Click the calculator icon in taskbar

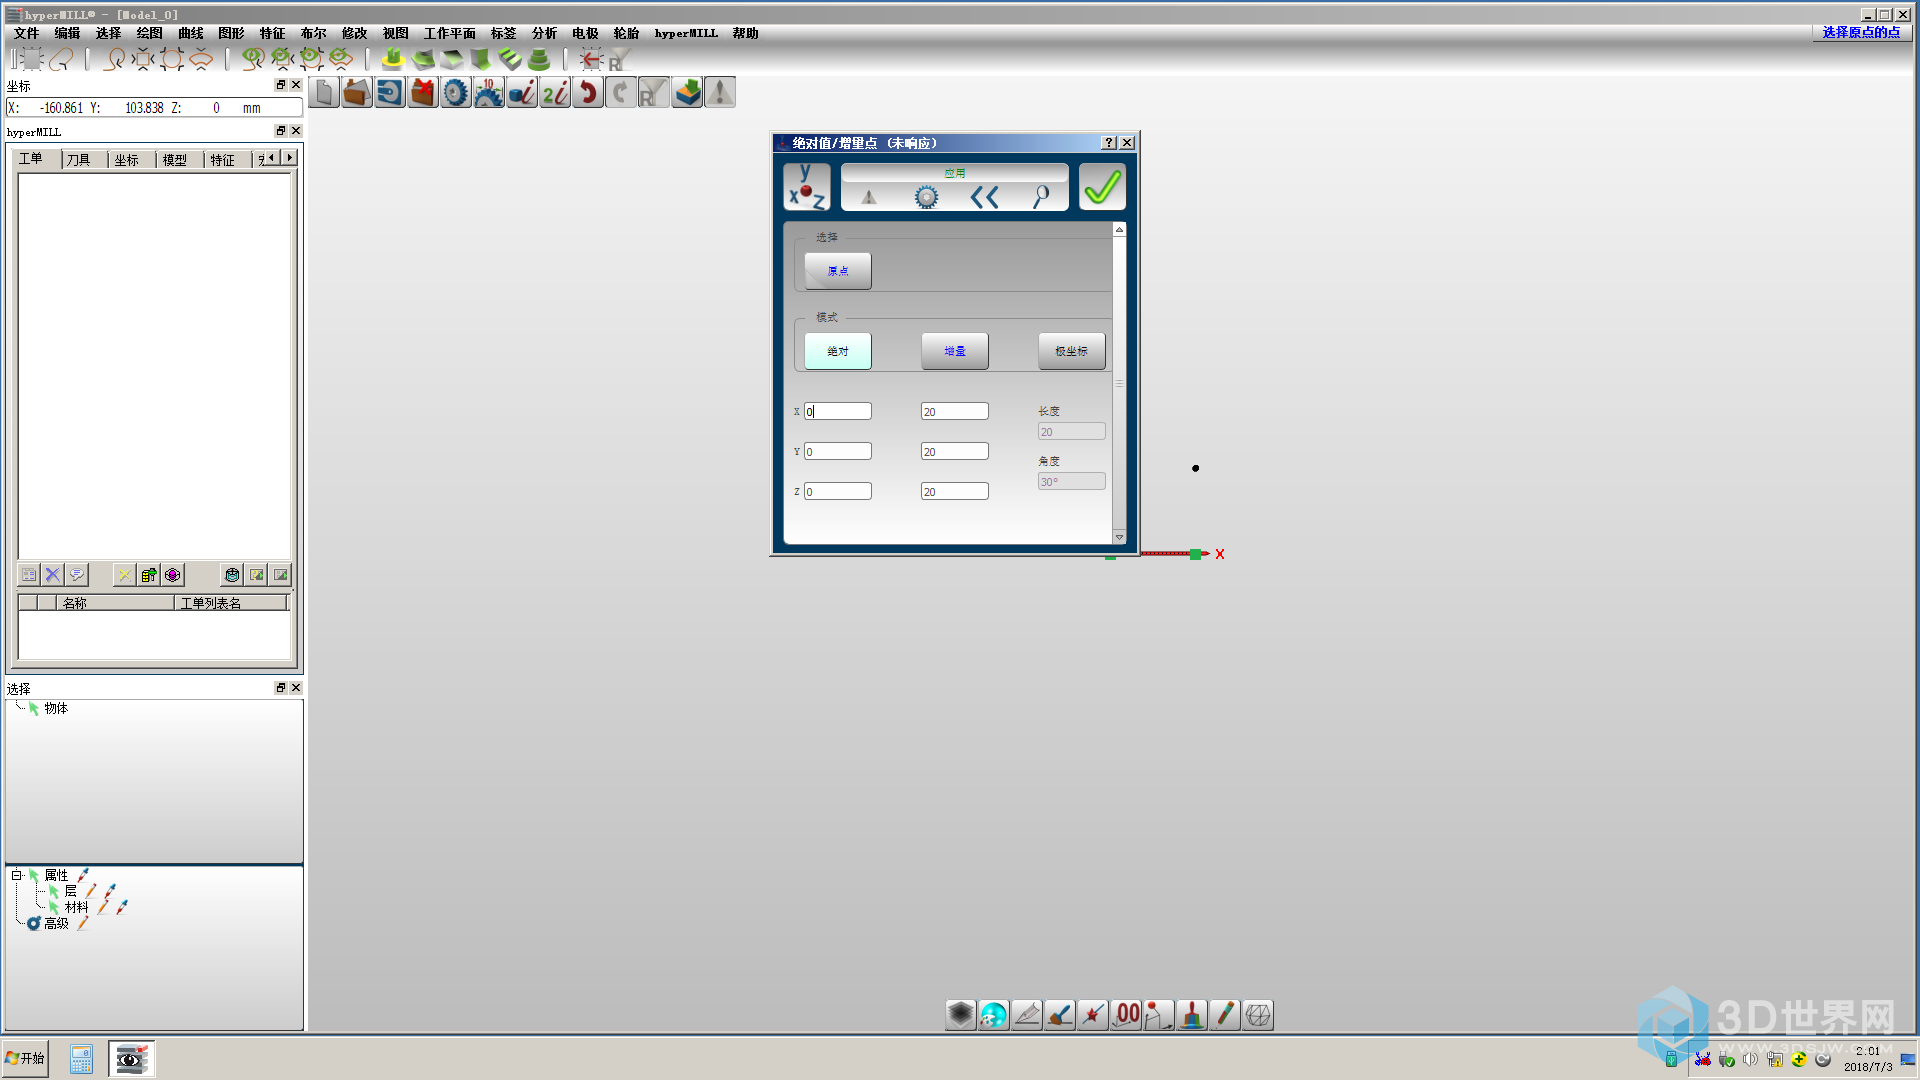tap(81, 1058)
